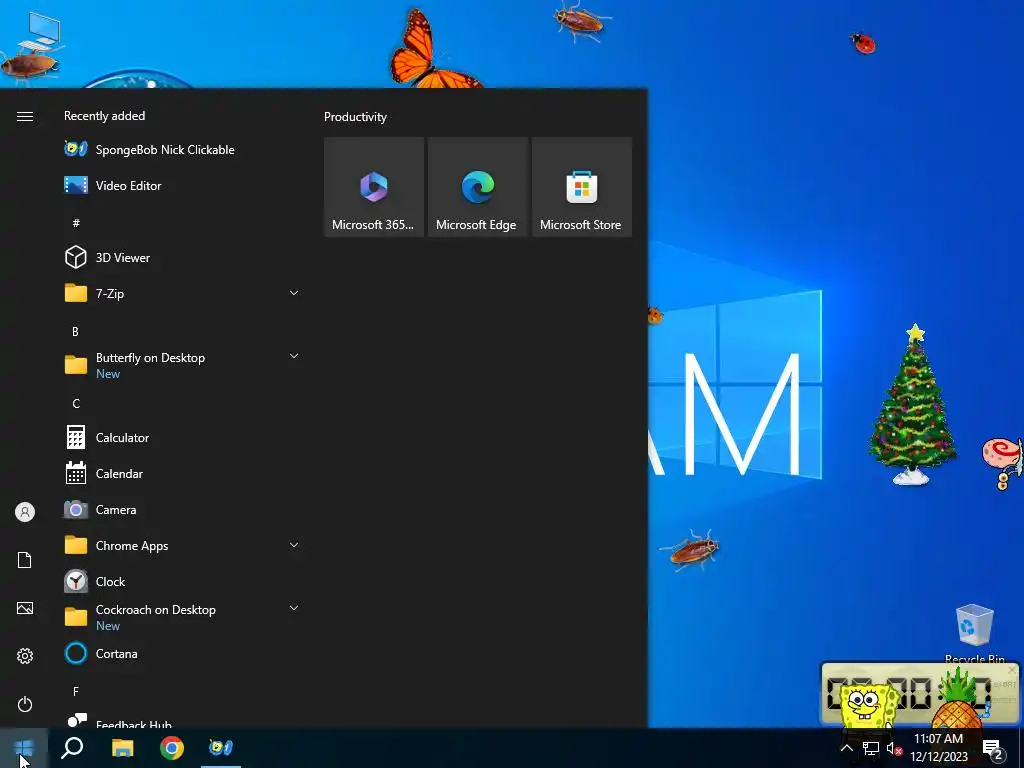Click the muted volume tray icon
The width and height of the screenshot is (1024, 768).
894,748
